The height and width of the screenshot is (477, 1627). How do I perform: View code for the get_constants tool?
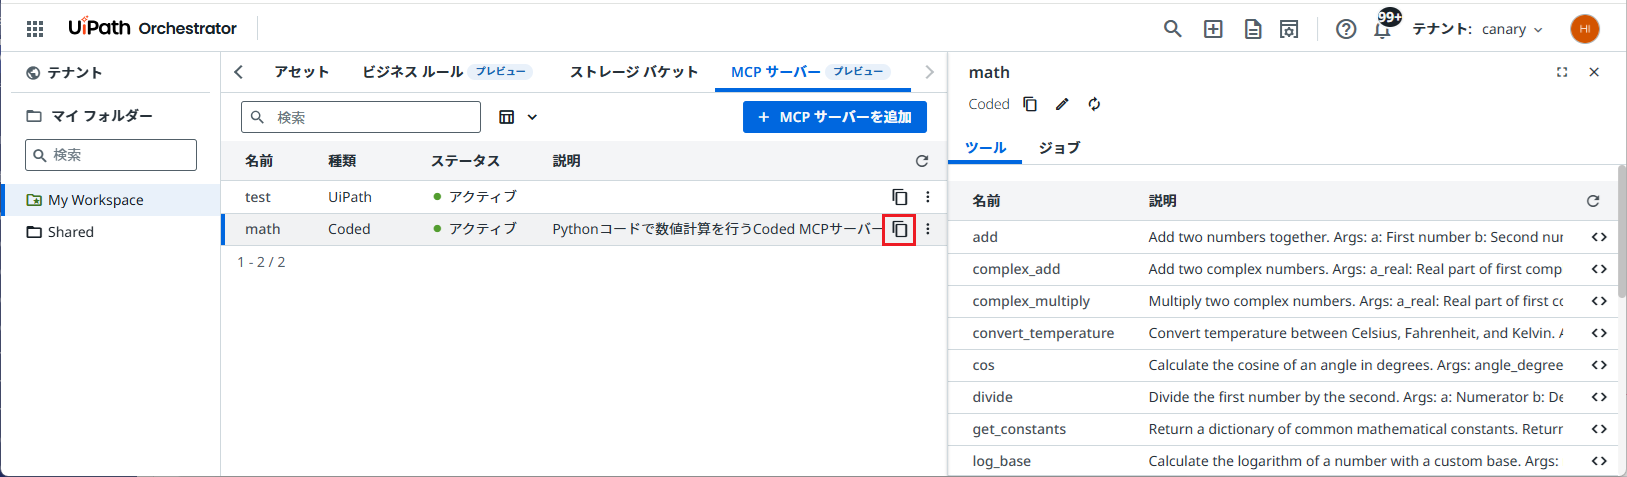click(1599, 429)
